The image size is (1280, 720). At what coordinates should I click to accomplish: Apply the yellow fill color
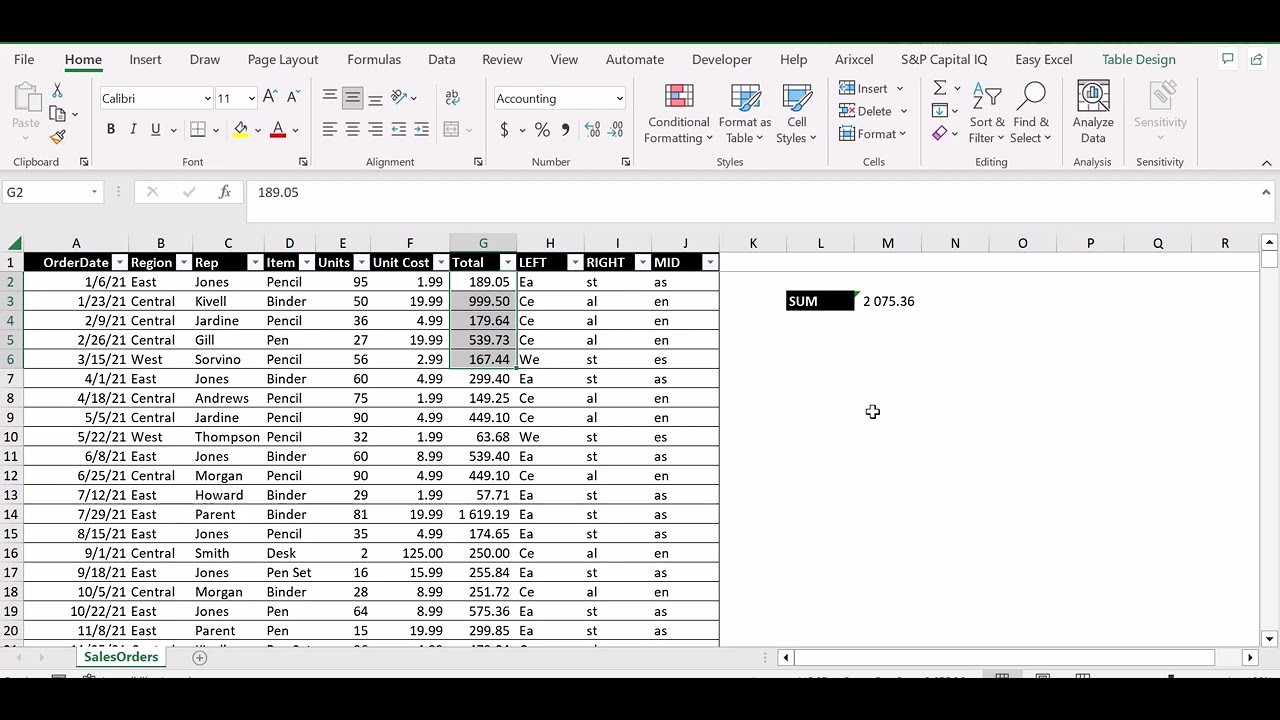(x=240, y=129)
